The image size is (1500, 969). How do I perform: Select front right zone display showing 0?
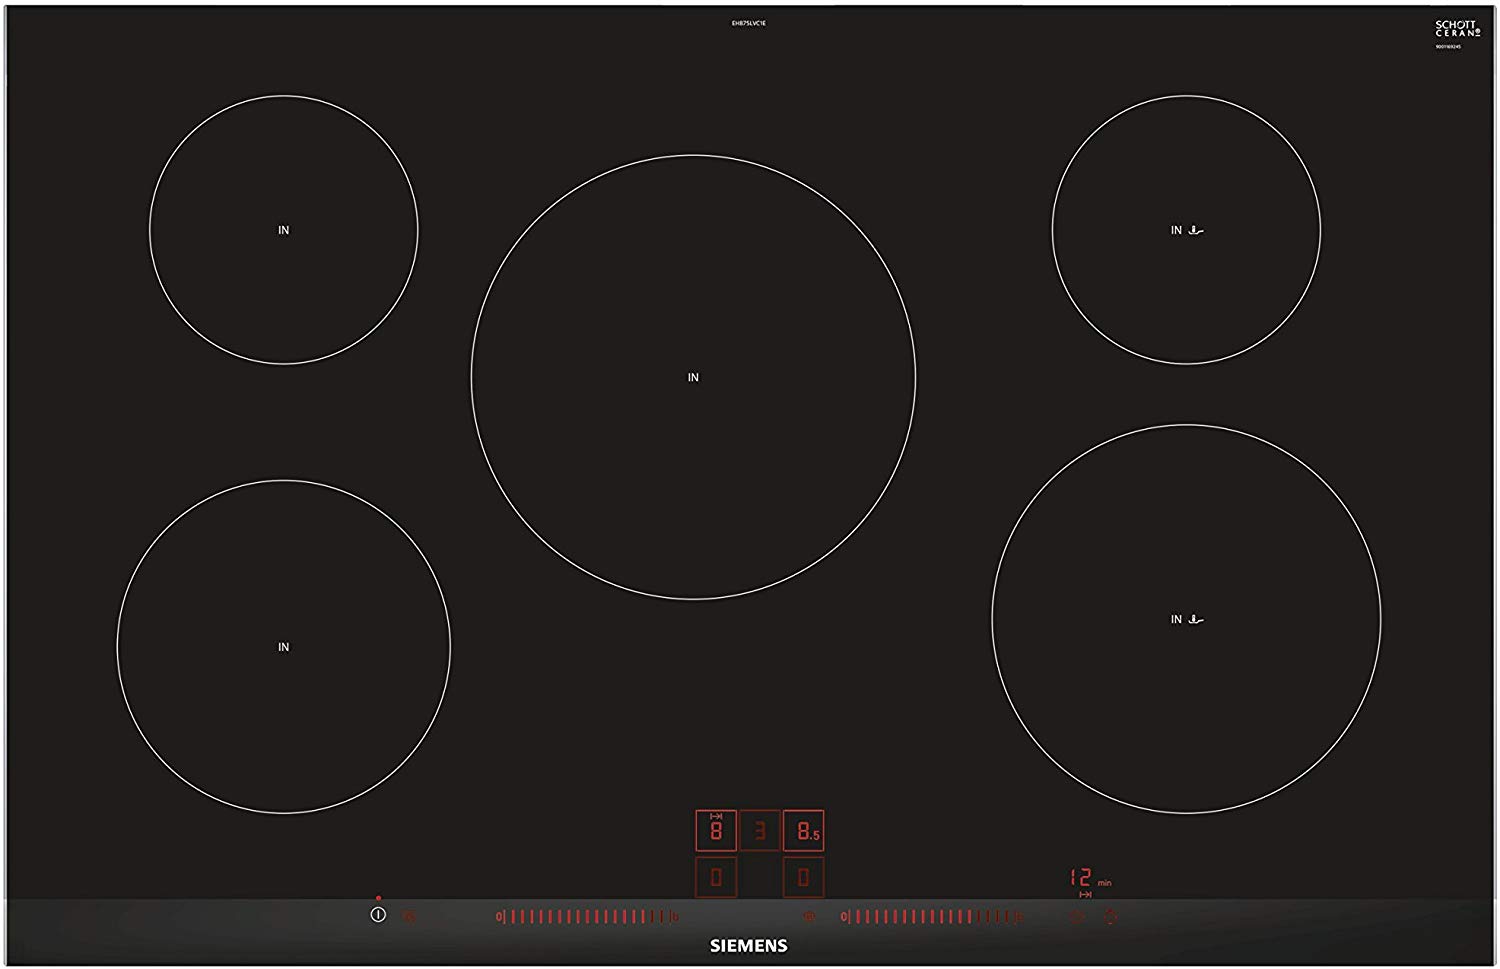pos(804,877)
